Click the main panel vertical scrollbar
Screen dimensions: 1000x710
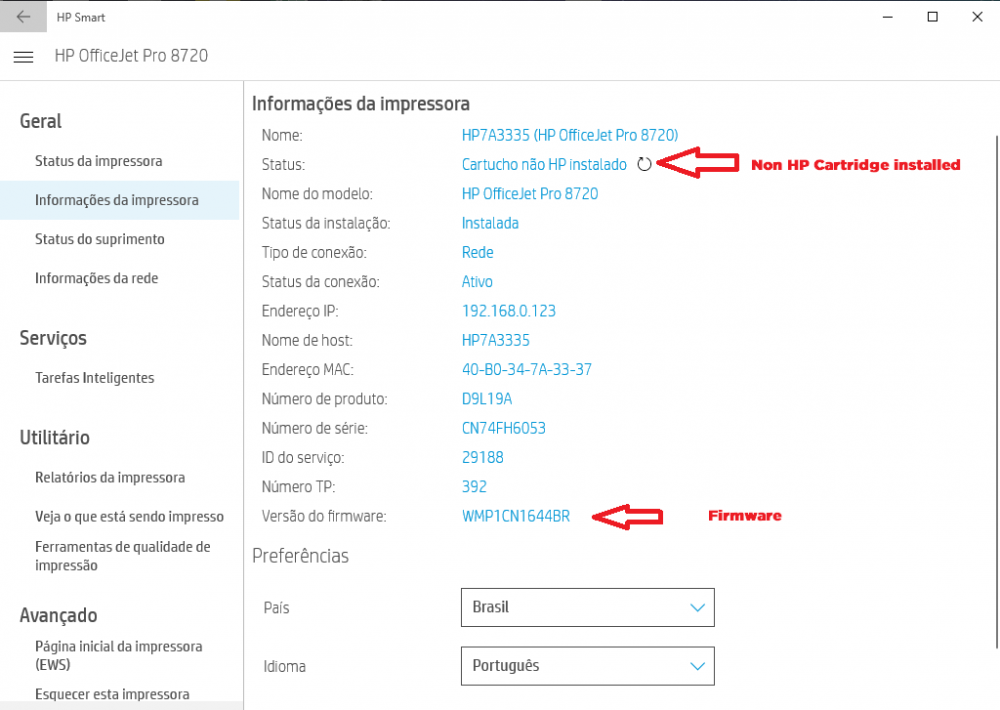[x=996, y=392]
